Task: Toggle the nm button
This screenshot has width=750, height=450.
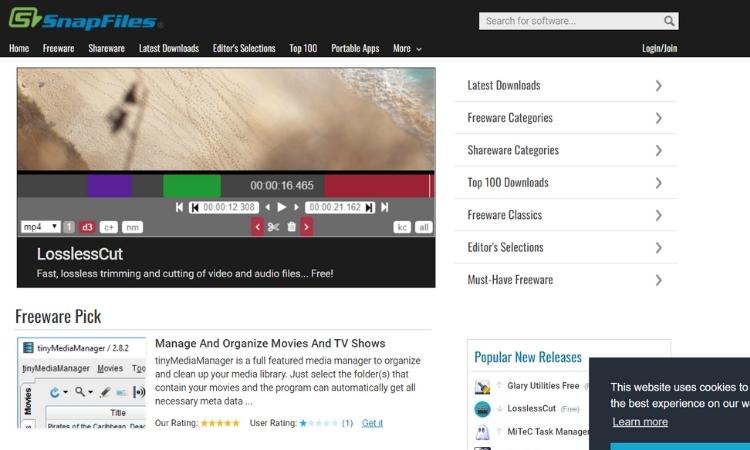Action: click(132, 227)
